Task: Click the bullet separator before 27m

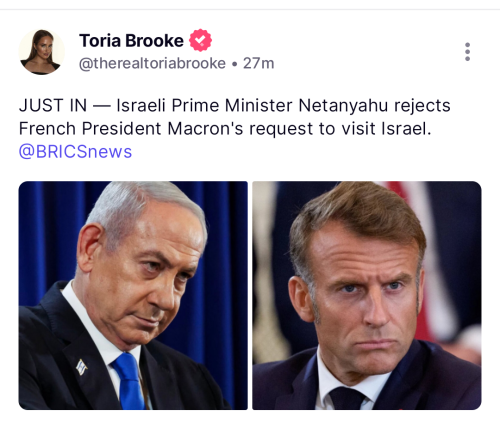Action: (234, 64)
